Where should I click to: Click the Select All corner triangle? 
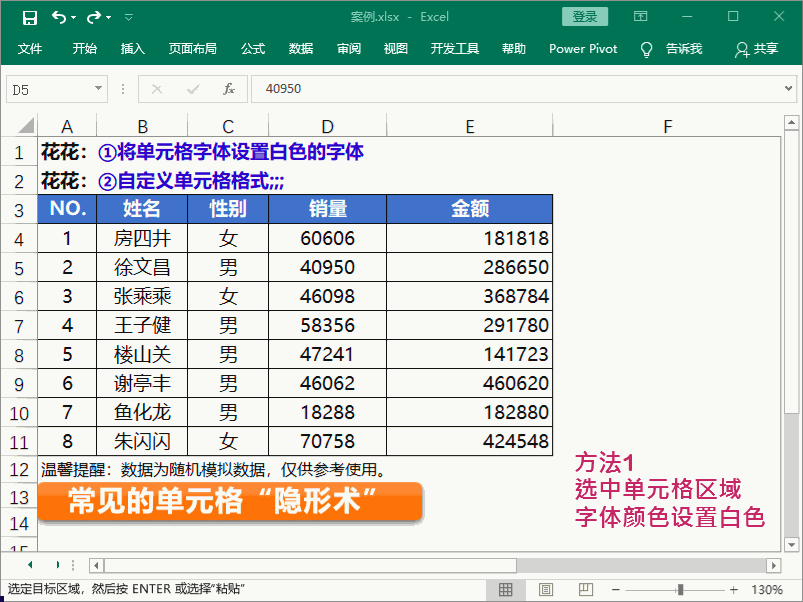click(x=25, y=126)
